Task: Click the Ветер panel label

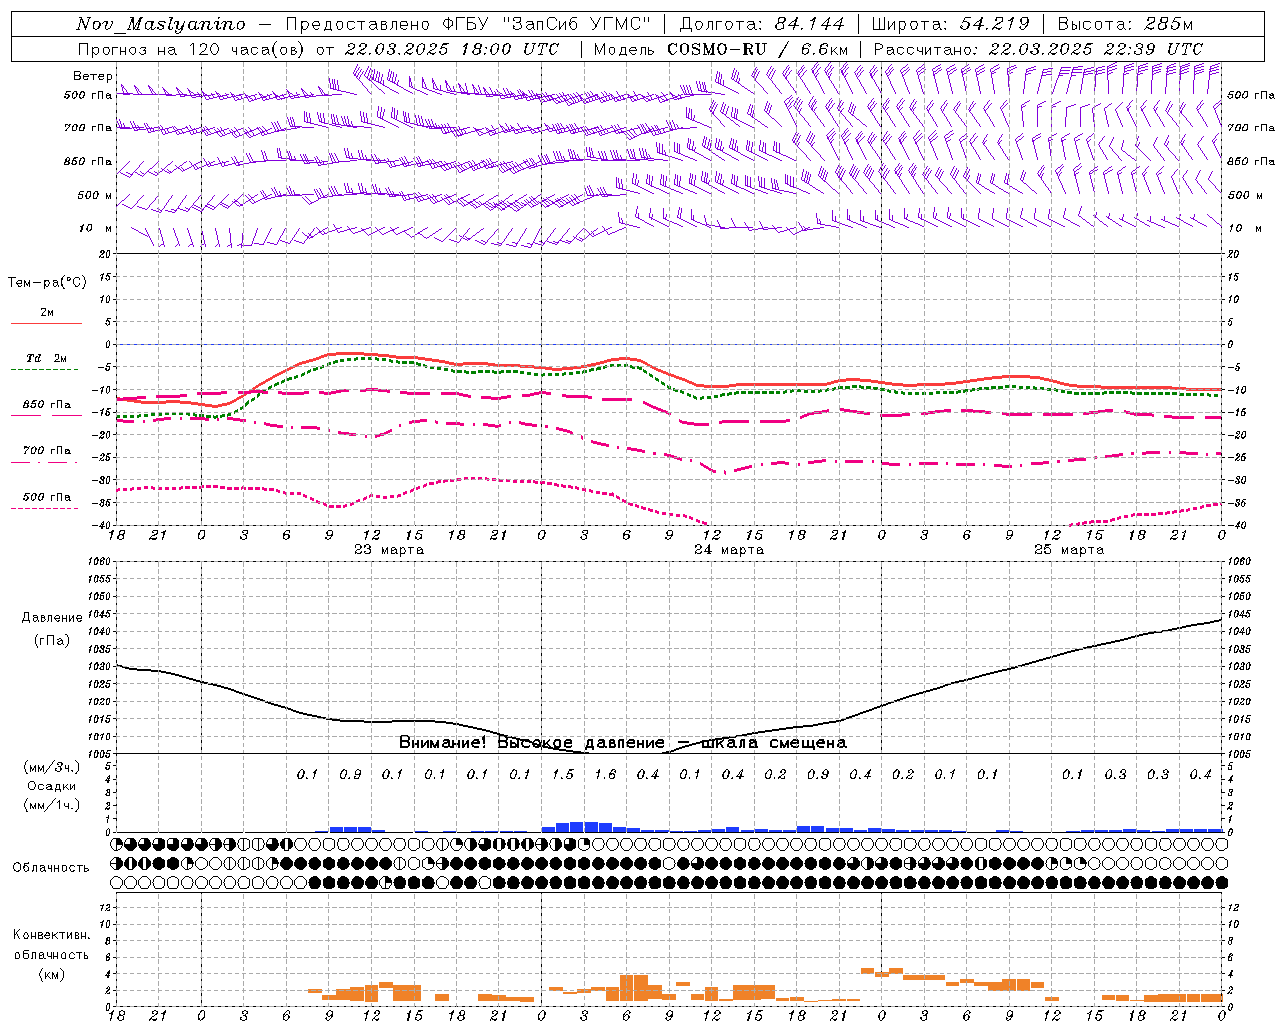Action: 93,76
